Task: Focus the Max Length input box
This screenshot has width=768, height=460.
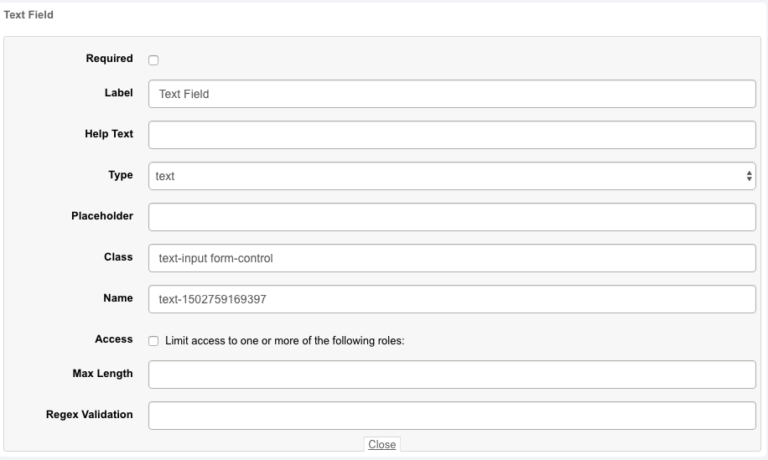Action: pyautogui.click(x=451, y=375)
